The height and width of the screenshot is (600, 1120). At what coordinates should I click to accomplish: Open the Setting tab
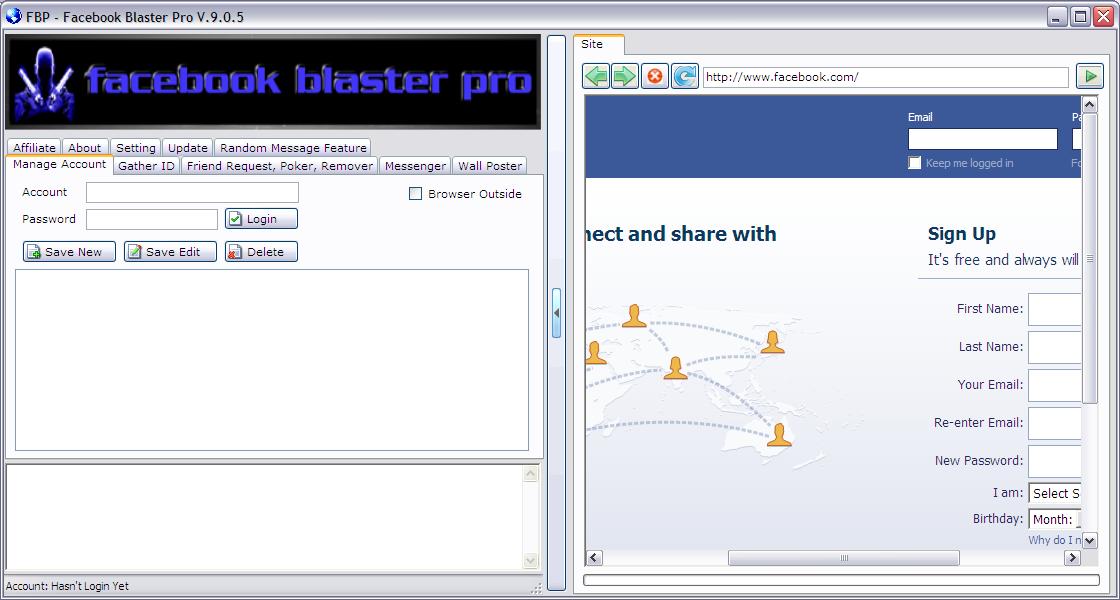135,146
